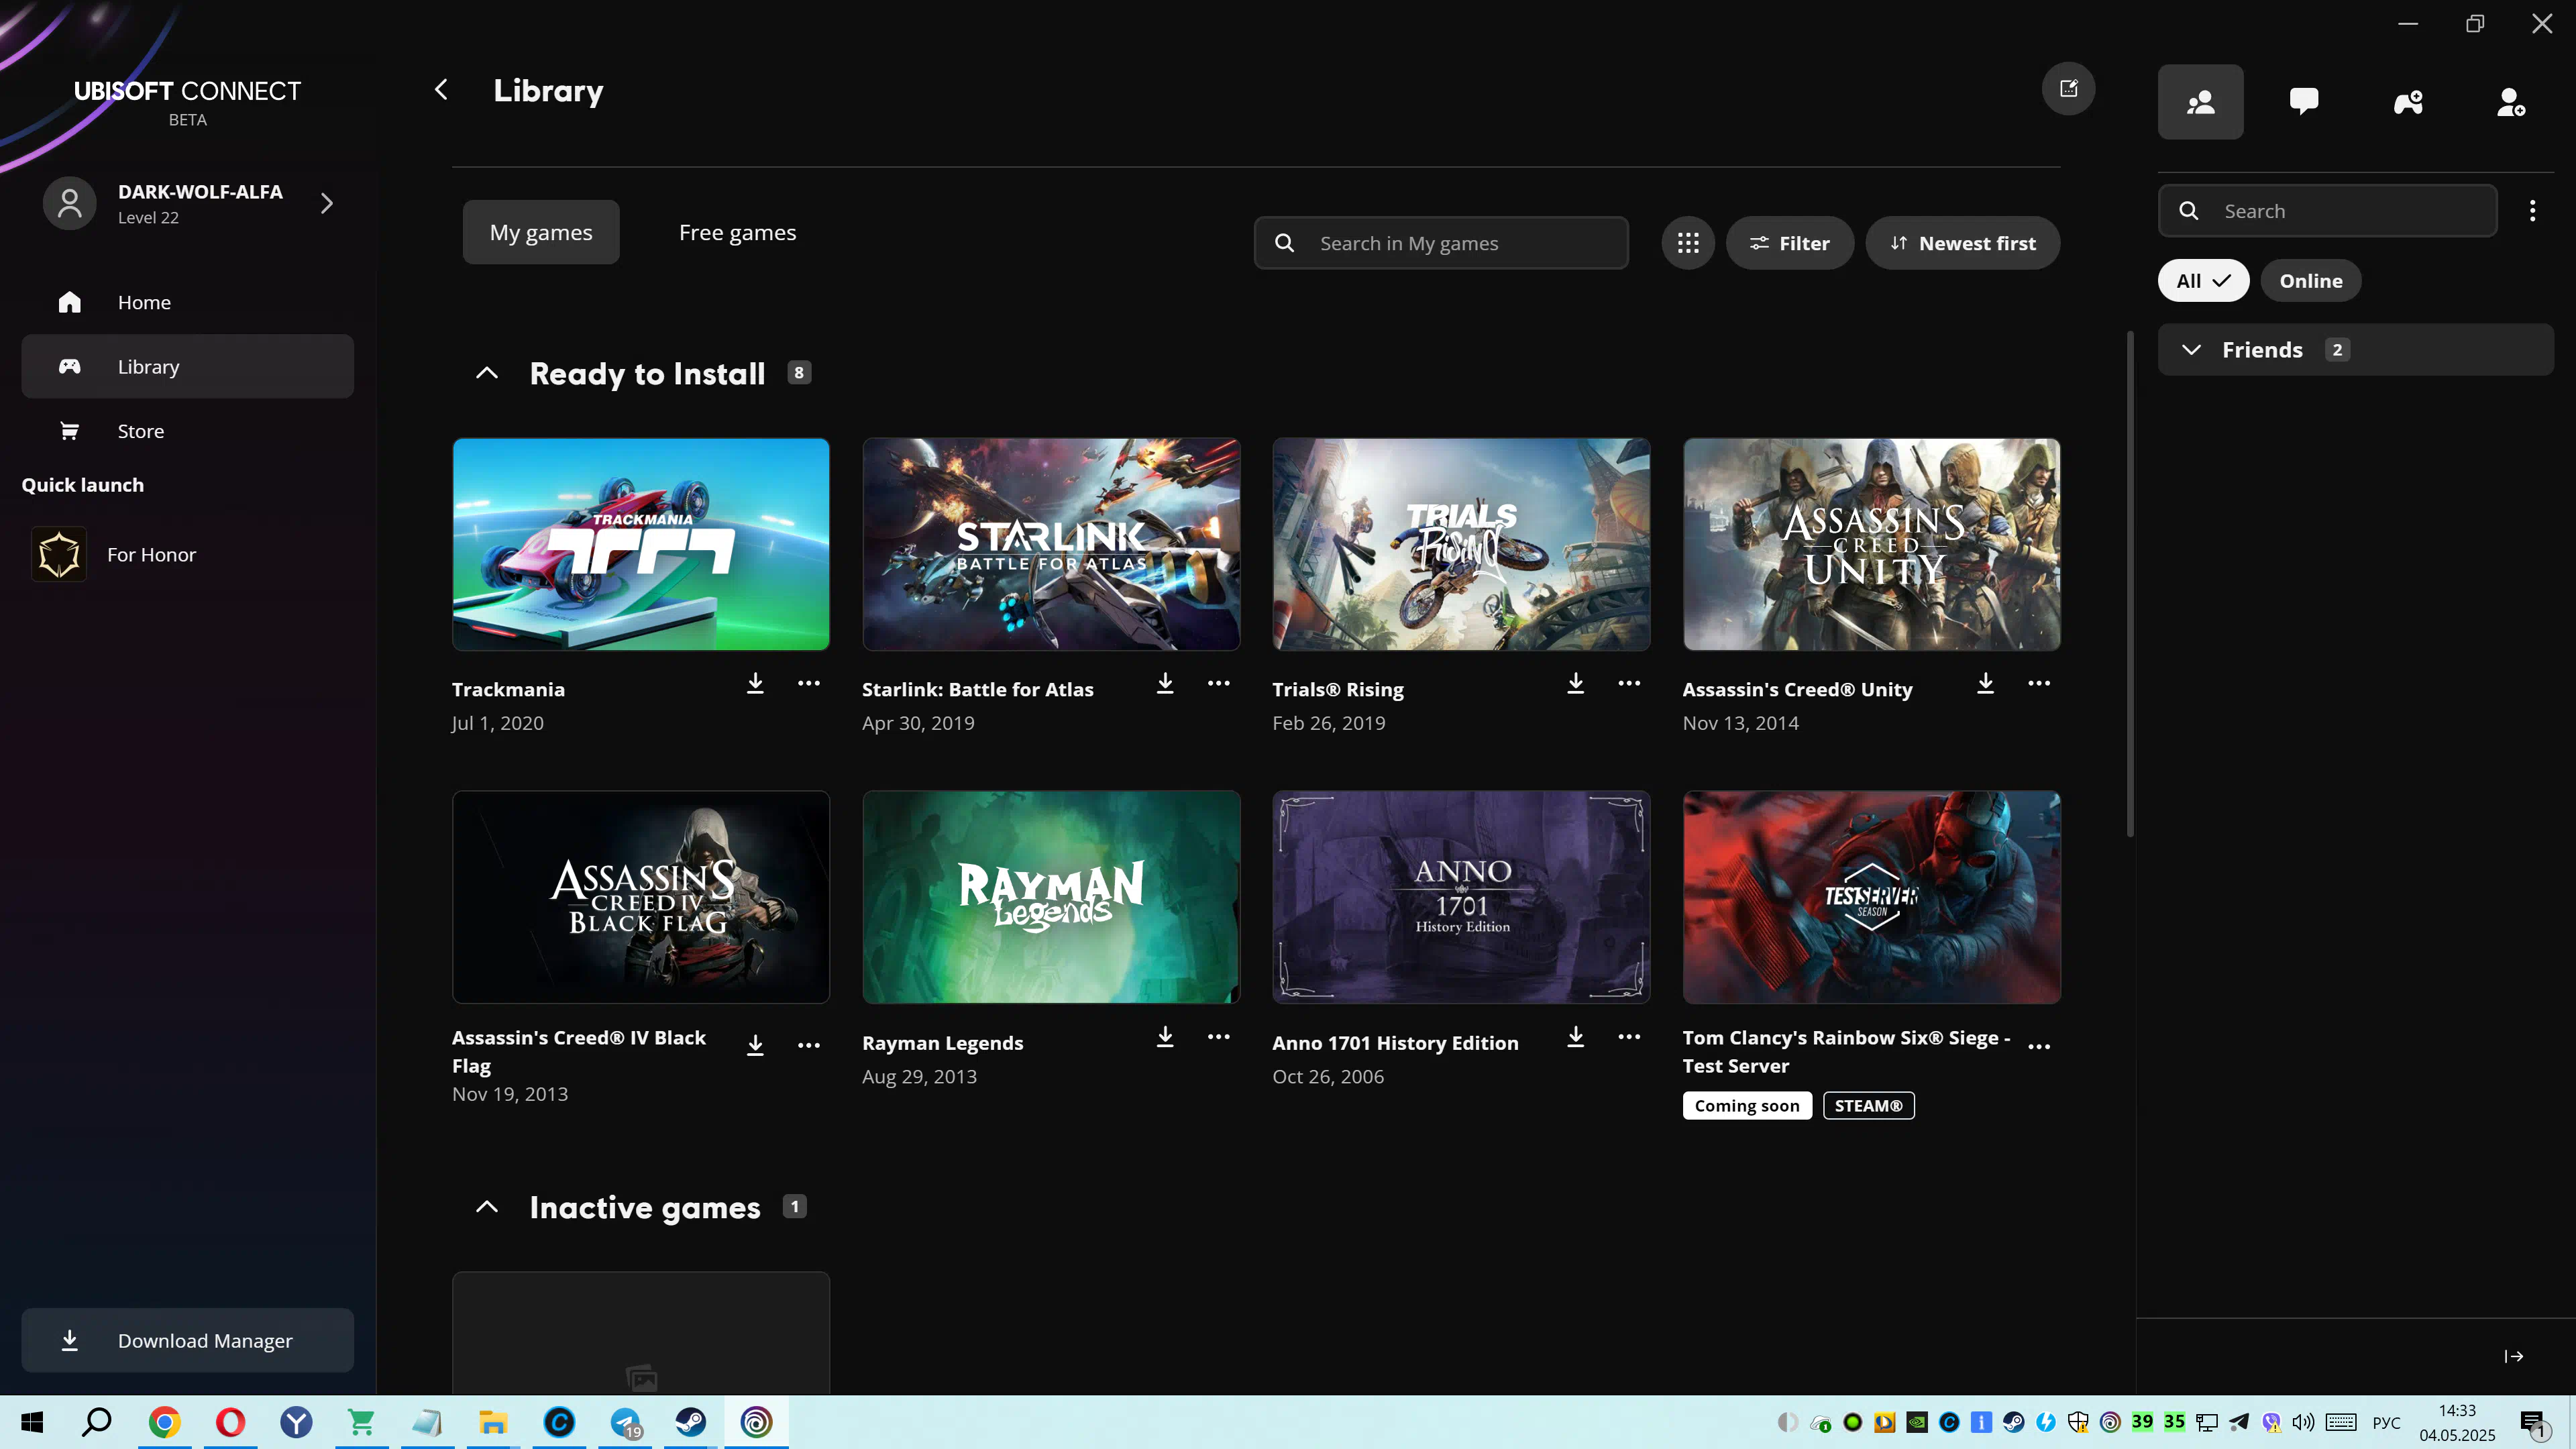Download Rayman Legends
The height and width of the screenshot is (1449, 2576).
tap(1165, 1038)
